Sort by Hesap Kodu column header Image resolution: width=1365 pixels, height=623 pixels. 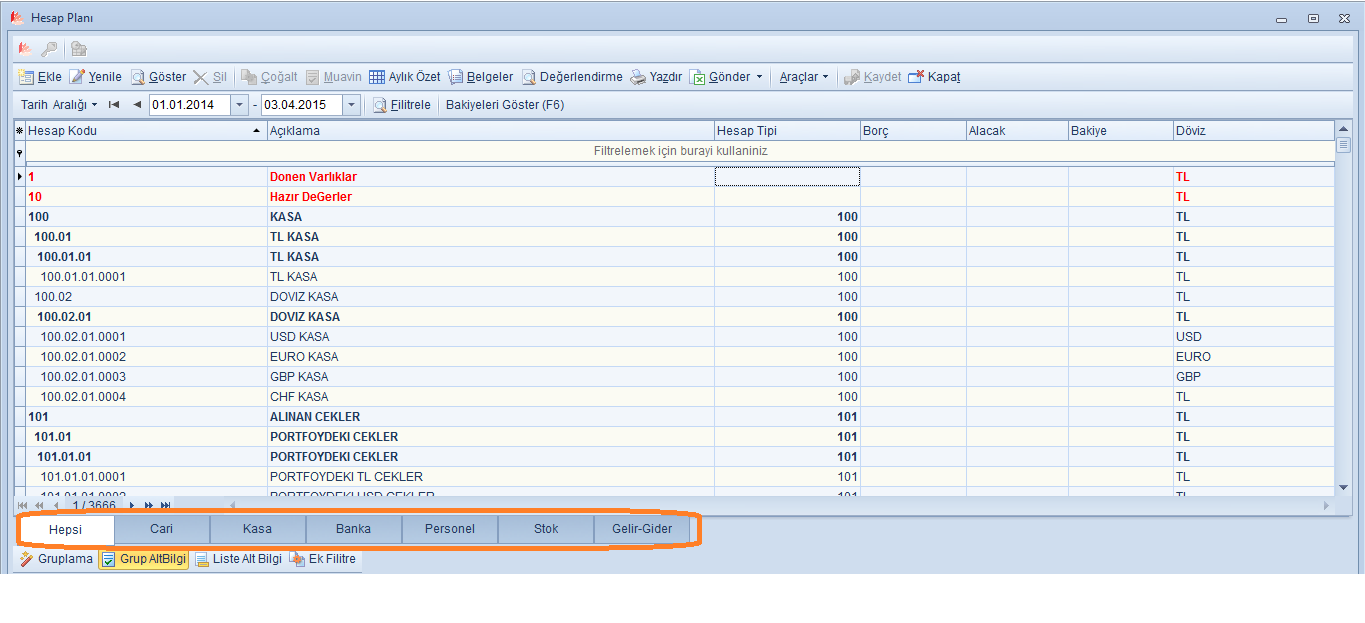click(x=146, y=131)
